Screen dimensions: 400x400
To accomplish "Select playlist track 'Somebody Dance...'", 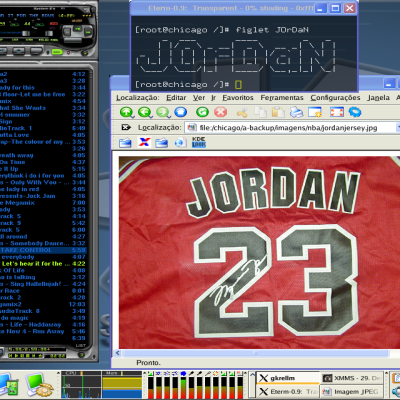I will (x=43, y=243).
